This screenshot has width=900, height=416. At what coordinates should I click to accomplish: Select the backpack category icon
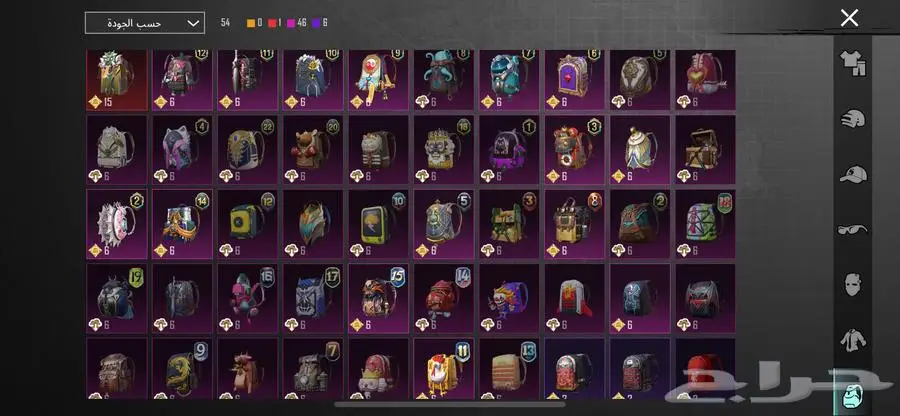click(x=851, y=396)
